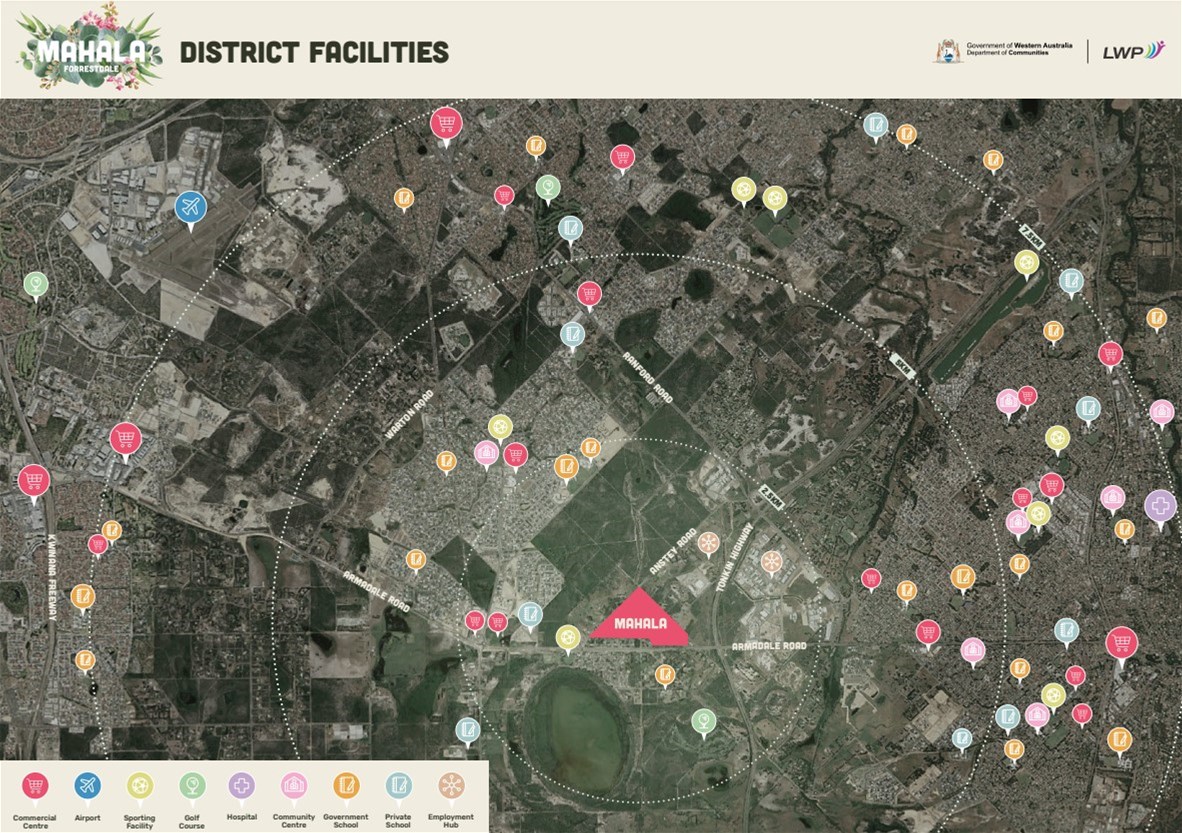Select the Employment Hub legend icon
The image size is (1182, 833).
click(x=450, y=786)
